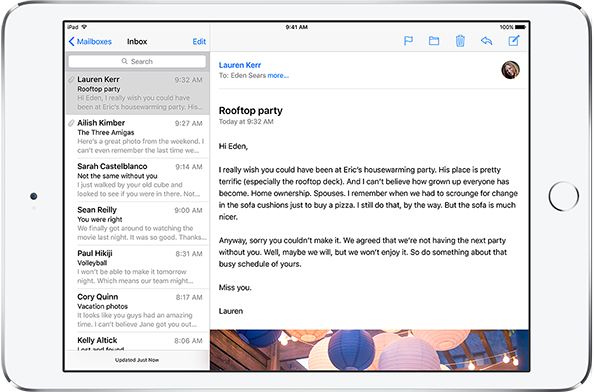595x392 pixels.
Task: Go back to Mailboxes
Action: pyautogui.click(x=90, y=41)
